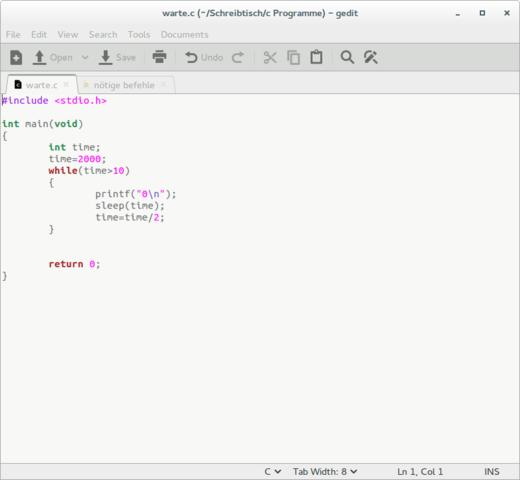This screenshot has height=480, width=520.
Task: Print the document with printer icon
Action: pyautogui.click(x=159, y=57)
